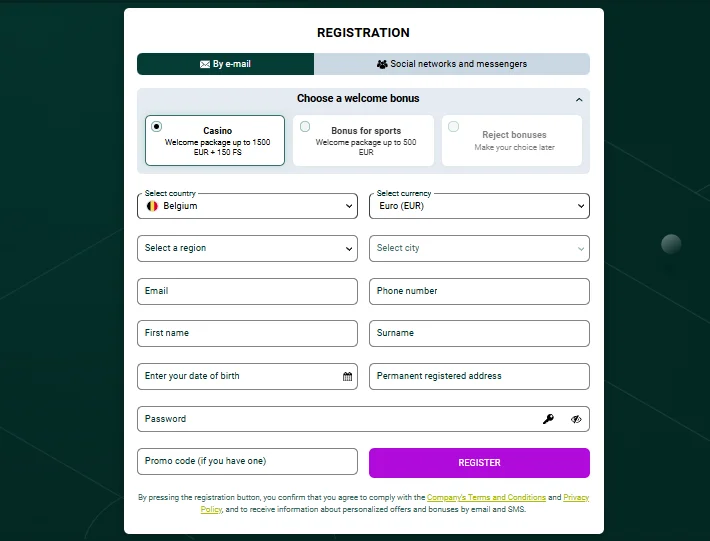Collapse the Choose a welcome bonus section
Screen dimensions: 710x541
(579, 100)
